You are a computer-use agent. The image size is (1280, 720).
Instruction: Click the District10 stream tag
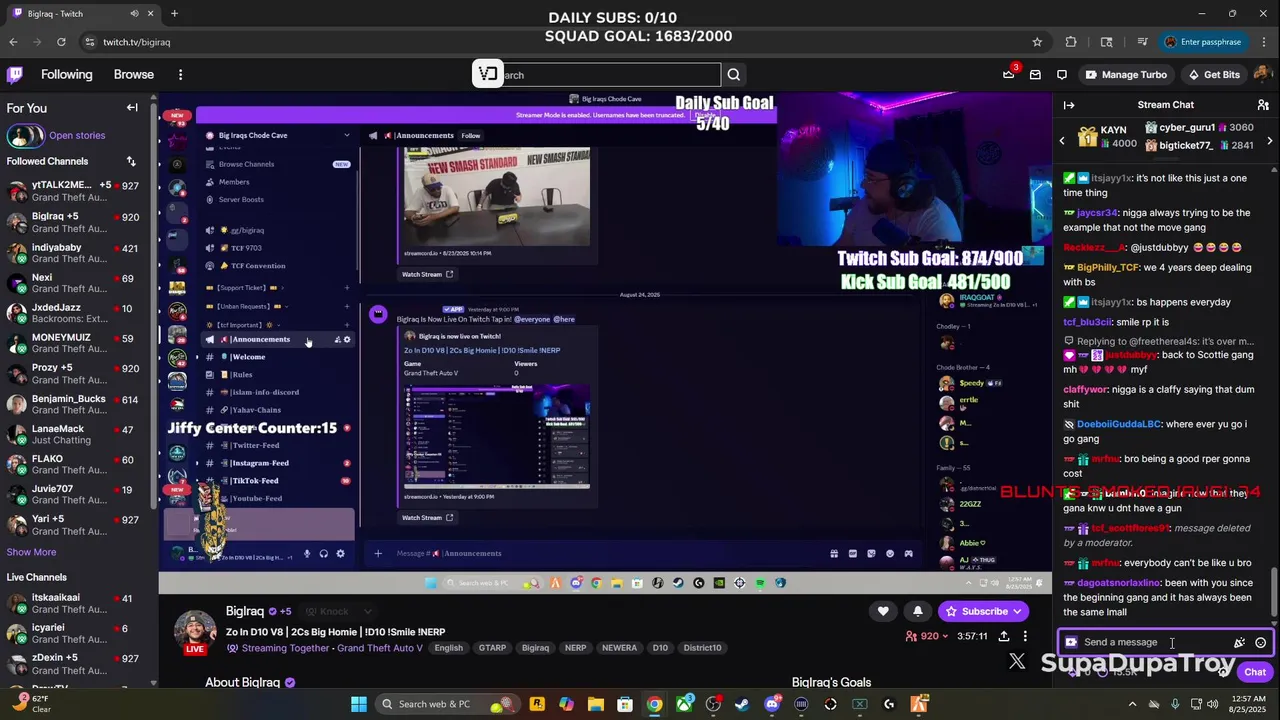(702, 648)
